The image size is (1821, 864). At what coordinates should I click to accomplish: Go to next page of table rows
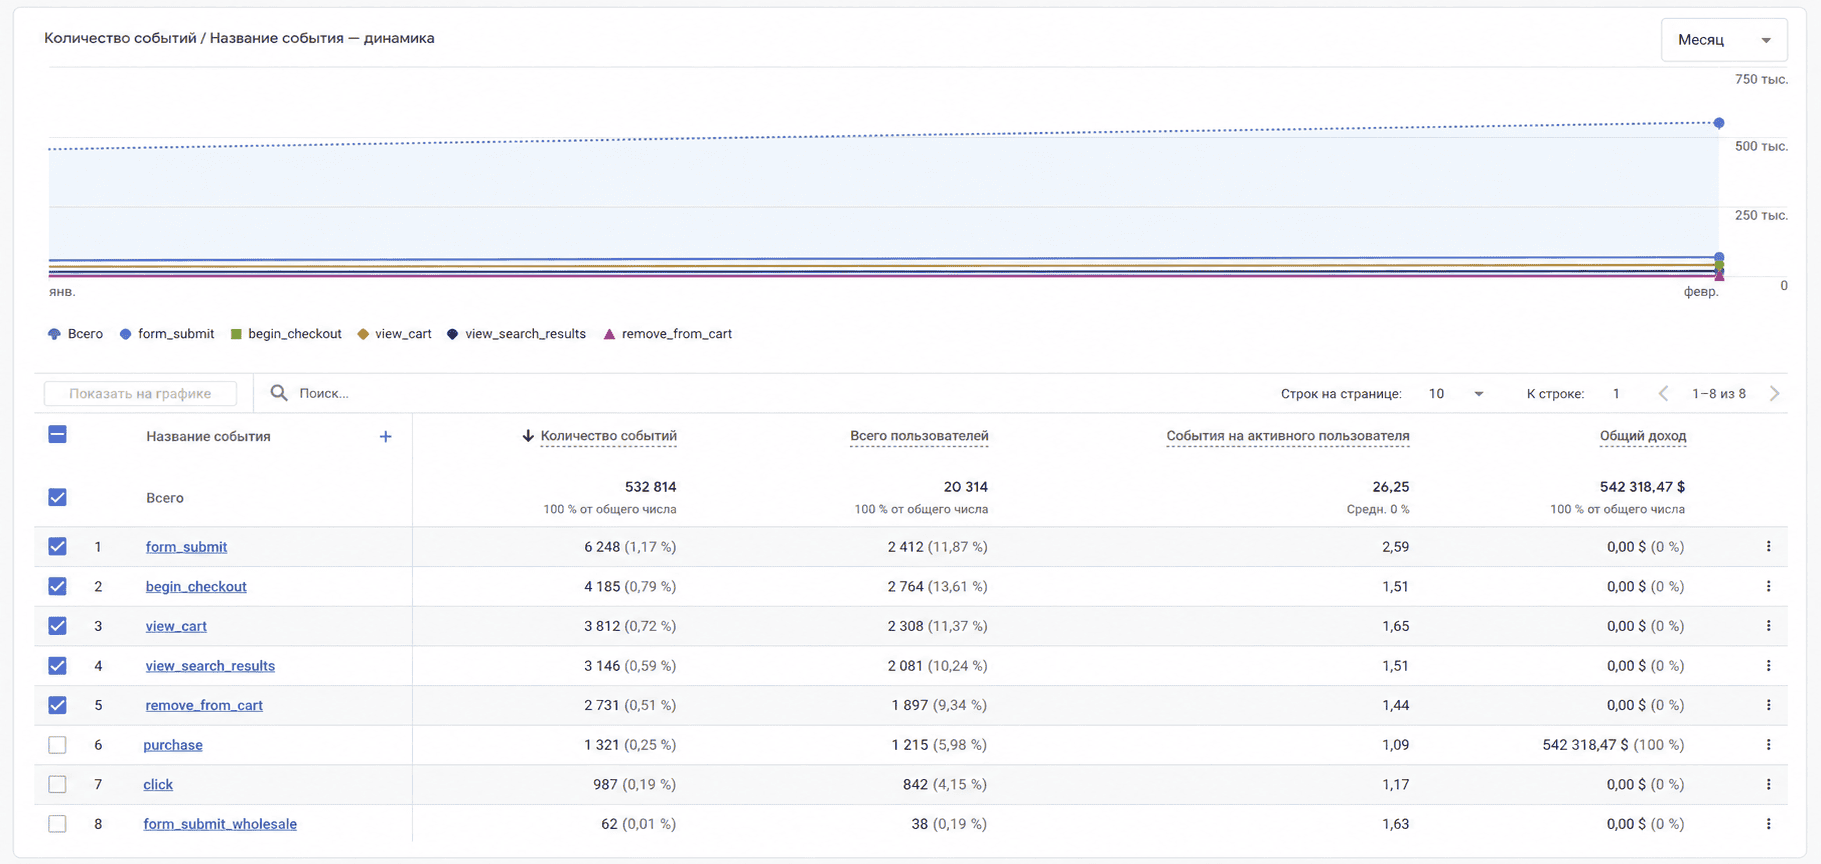coord(1774,394)
